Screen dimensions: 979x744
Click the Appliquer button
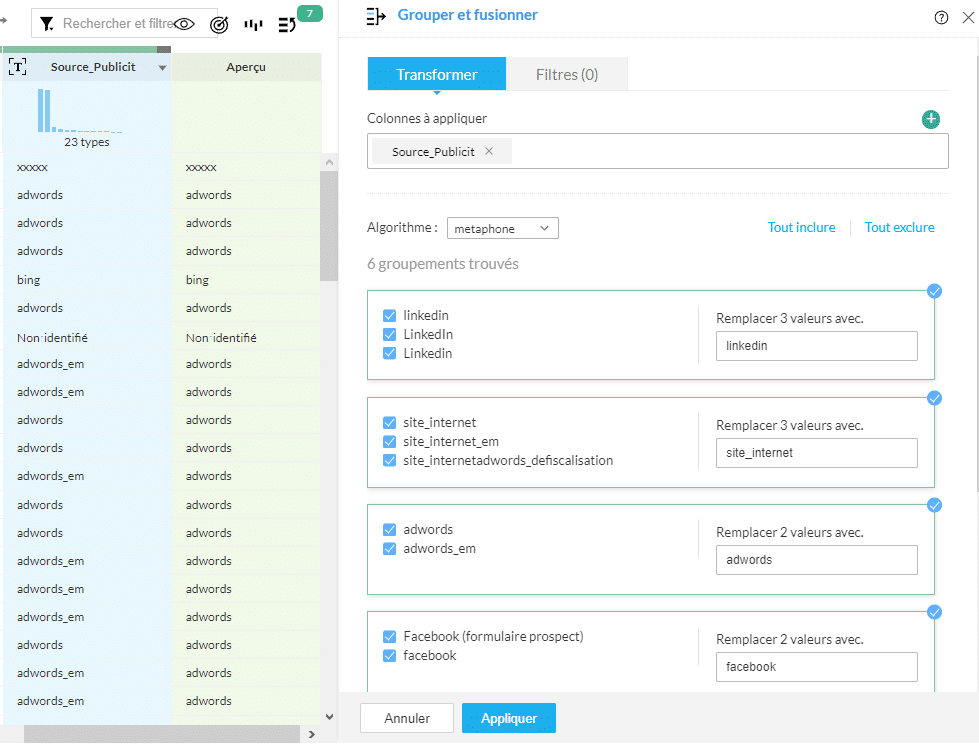click(x=509, y=718)
